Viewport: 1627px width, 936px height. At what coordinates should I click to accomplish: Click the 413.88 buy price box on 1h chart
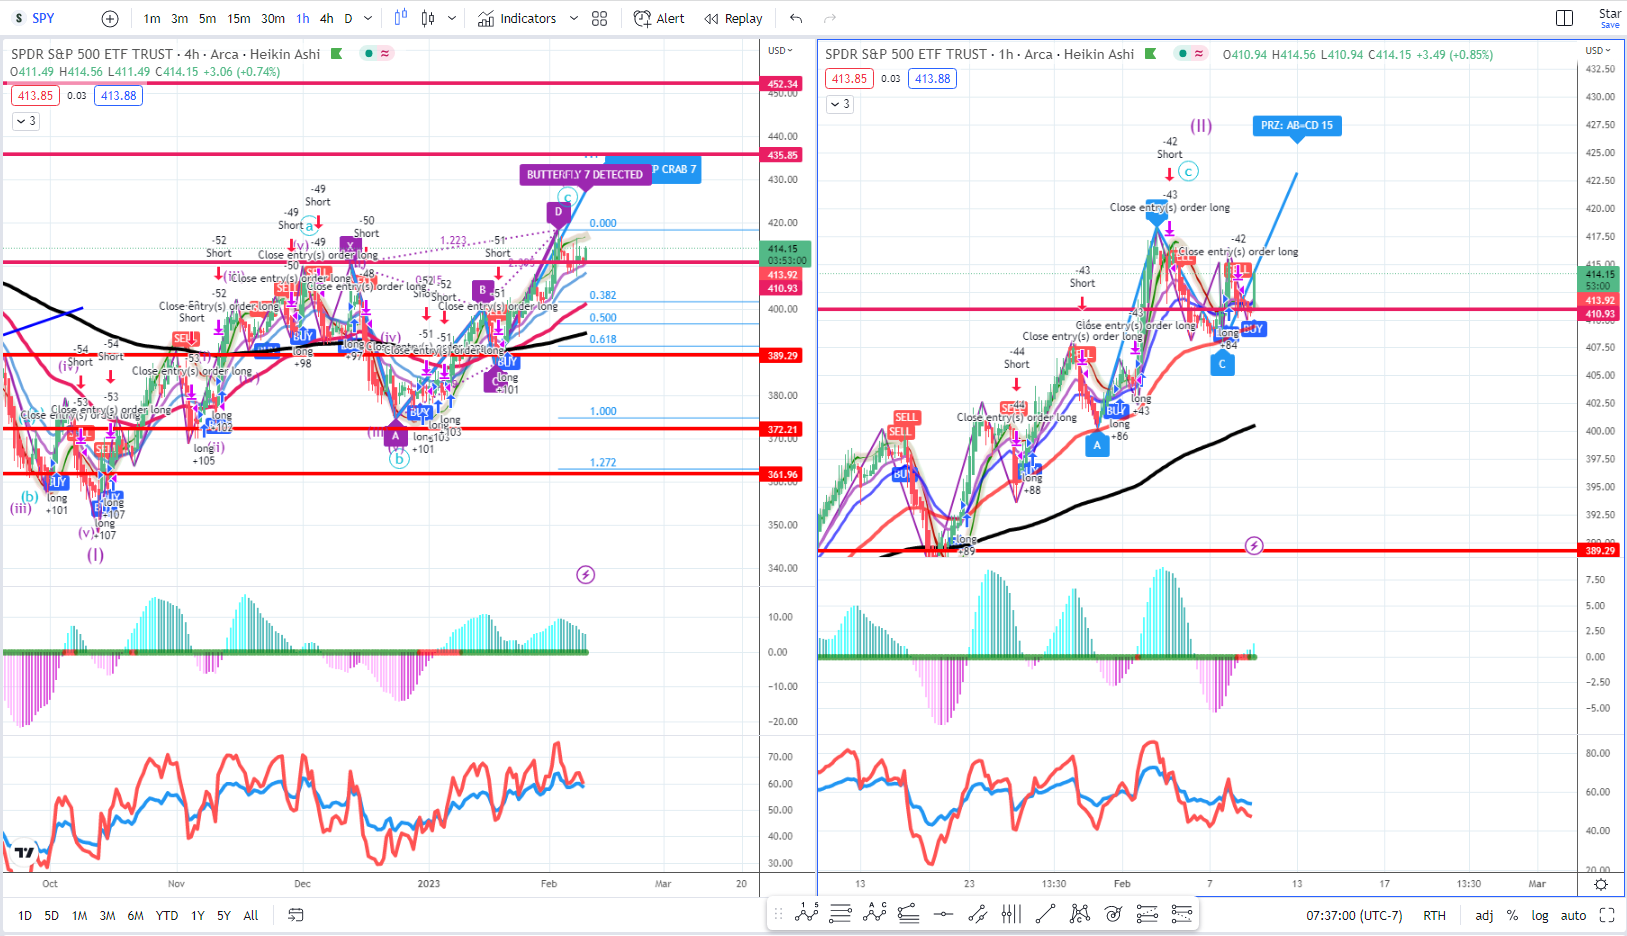pos(933,79)
